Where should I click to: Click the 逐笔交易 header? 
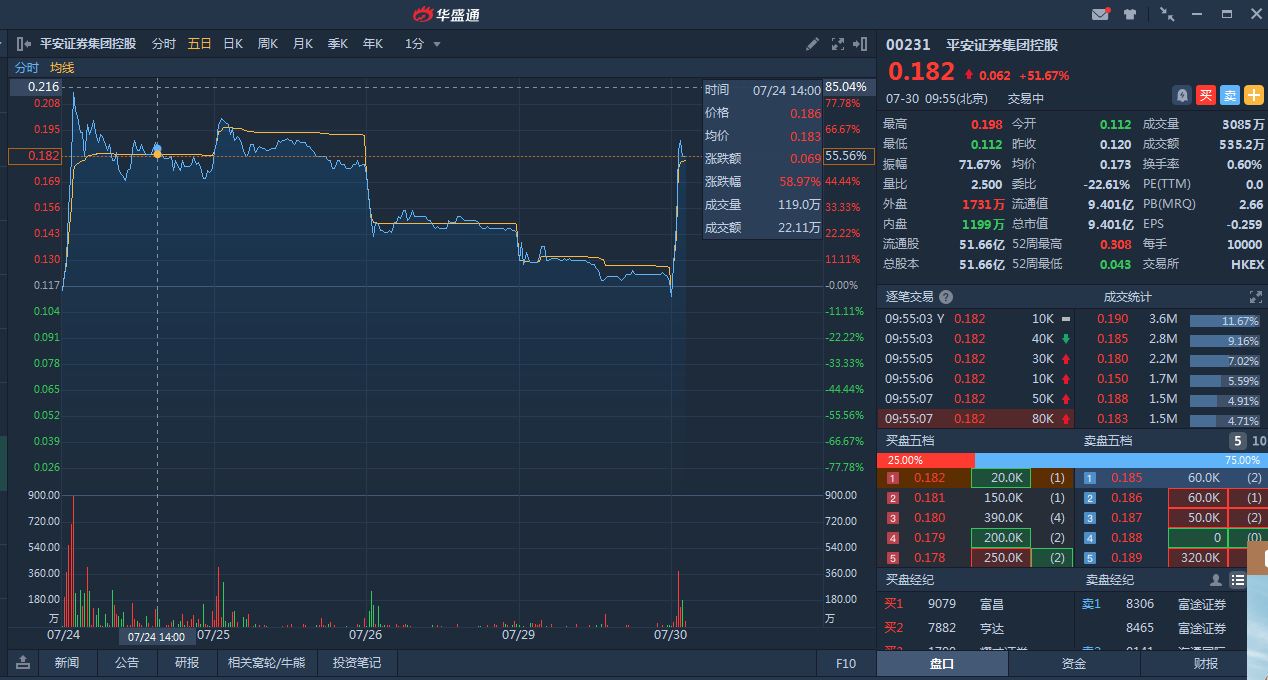909,297
